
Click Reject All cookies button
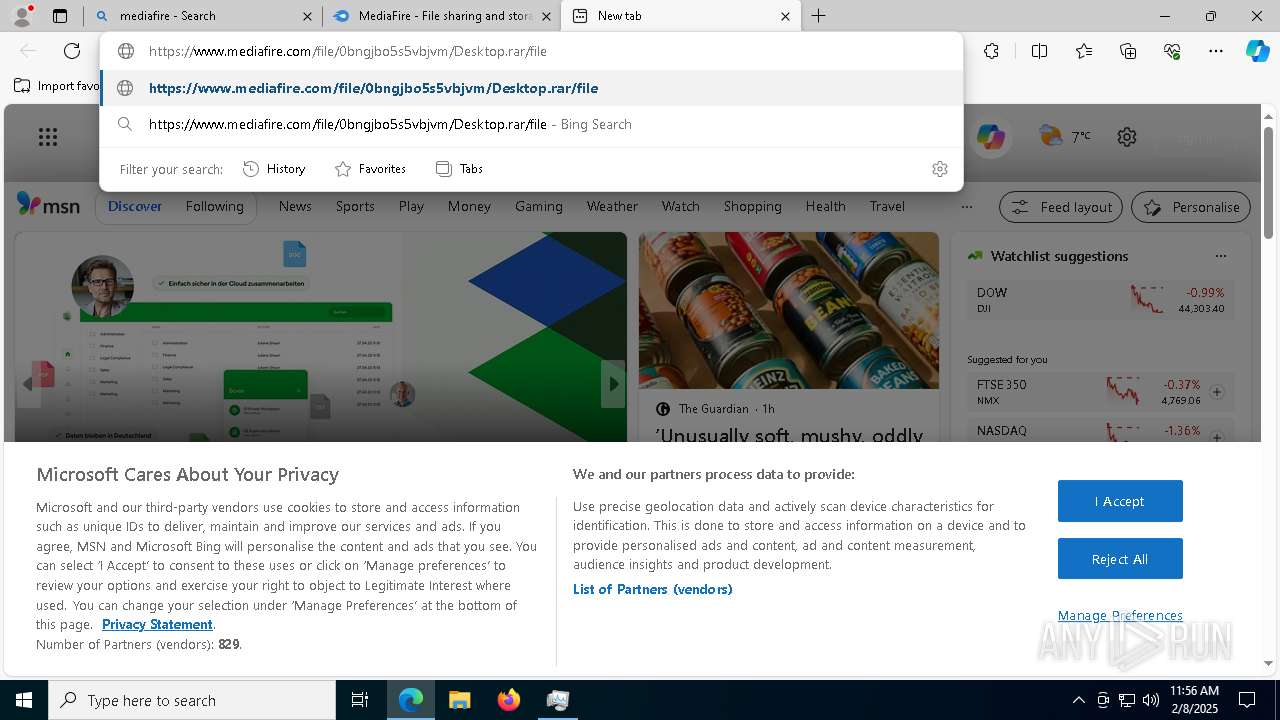1120,559
